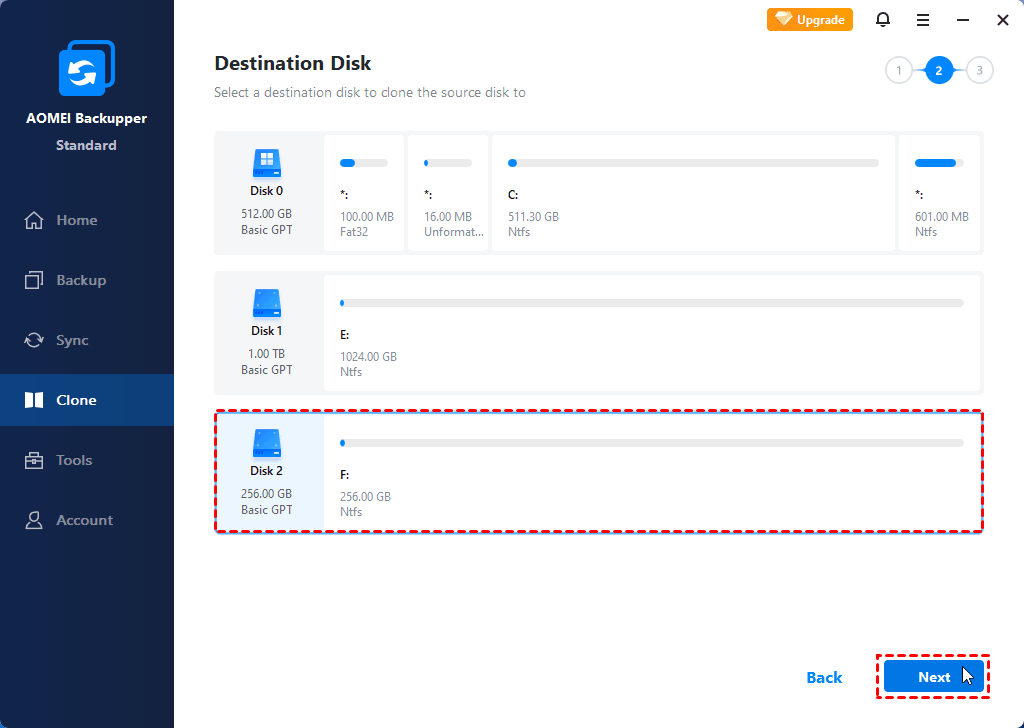Select the 100.00 MB Fat32 partition

[364, 193]
